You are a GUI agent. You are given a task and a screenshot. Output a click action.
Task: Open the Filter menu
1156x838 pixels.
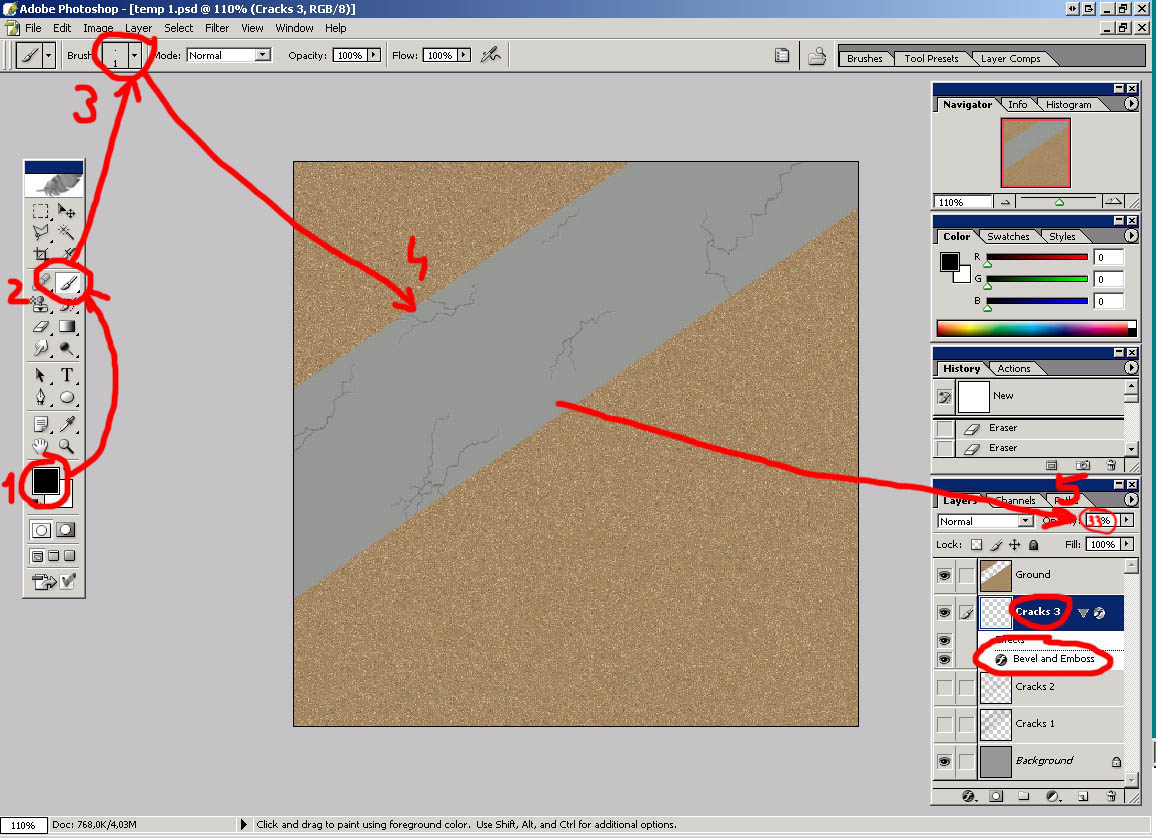(217, 28)
